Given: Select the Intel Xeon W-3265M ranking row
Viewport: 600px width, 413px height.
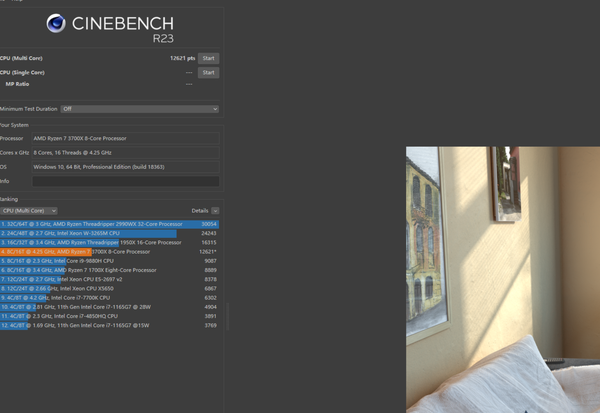Looking at the screenshot, I should [x=109, y=233].
